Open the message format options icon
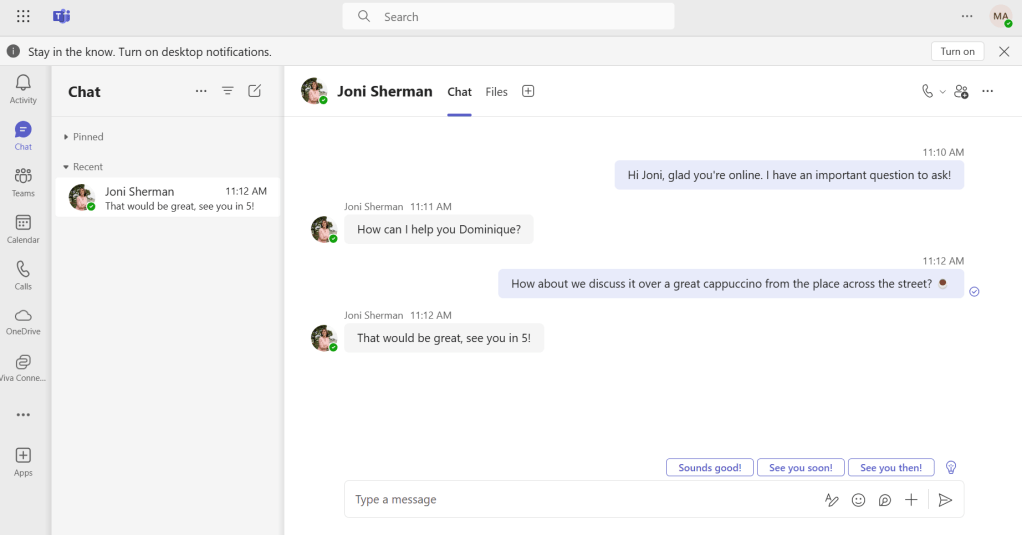 coord(831,500)
